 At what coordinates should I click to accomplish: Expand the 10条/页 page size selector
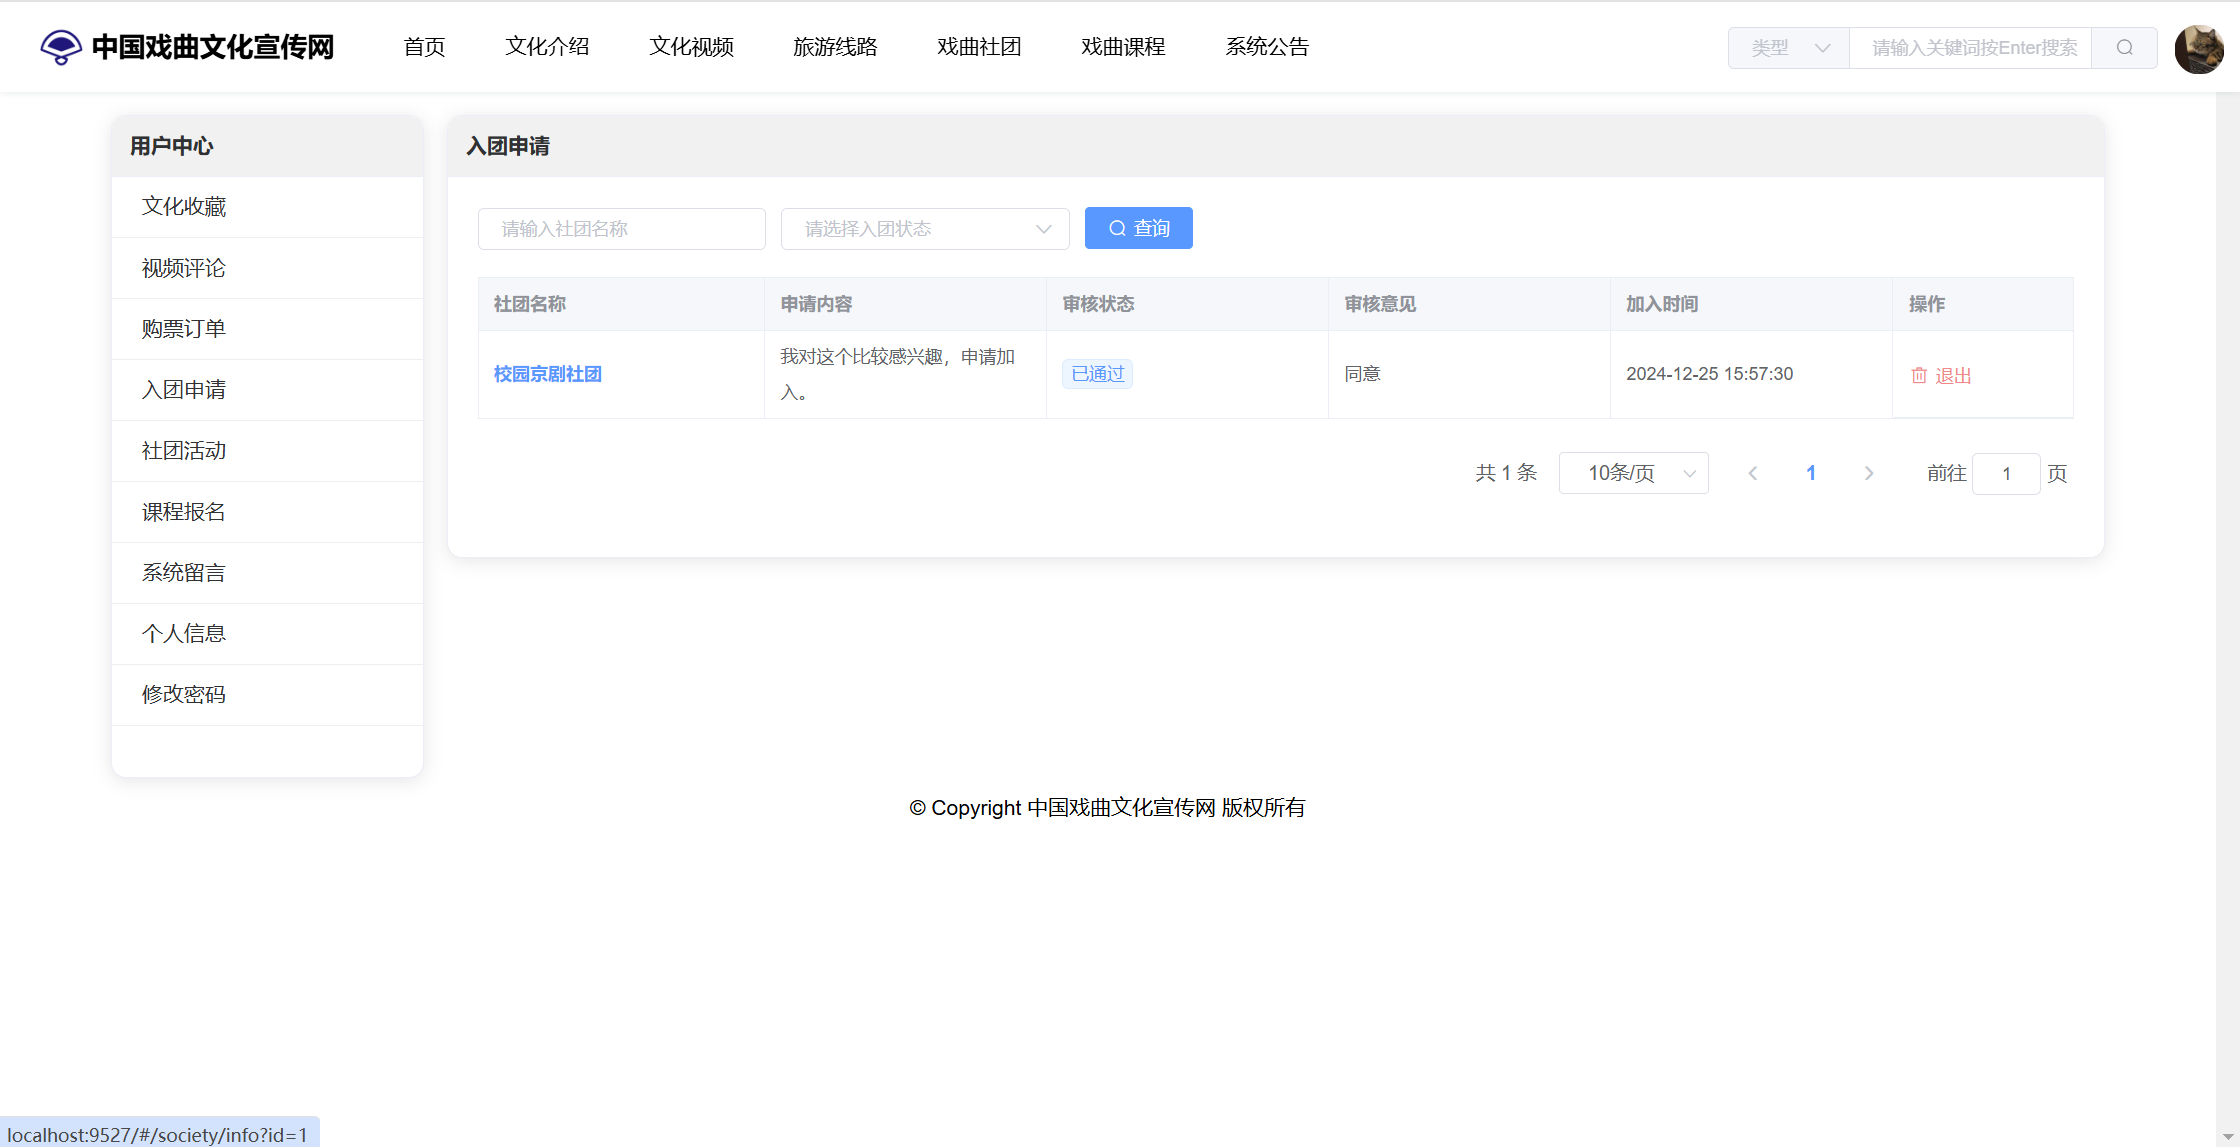point(1633,473)
